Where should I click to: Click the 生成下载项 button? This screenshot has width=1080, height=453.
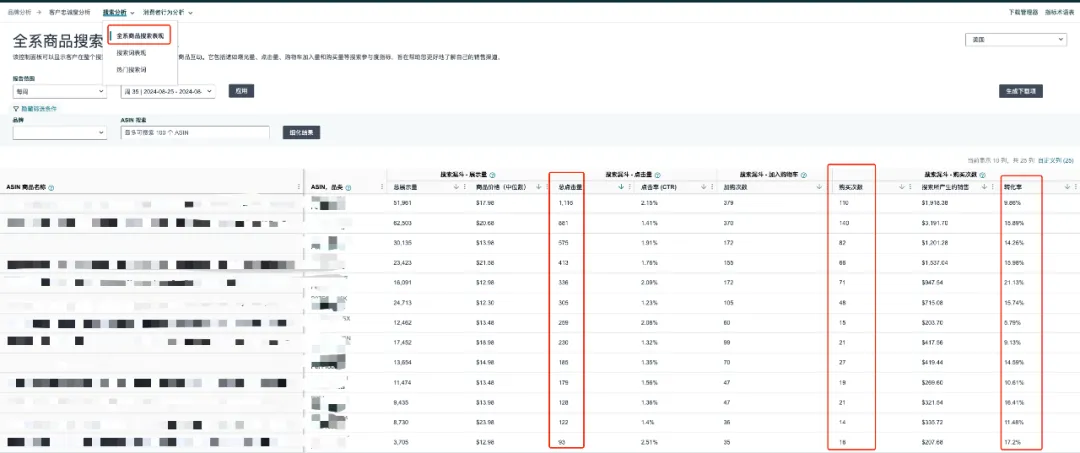1021,91
